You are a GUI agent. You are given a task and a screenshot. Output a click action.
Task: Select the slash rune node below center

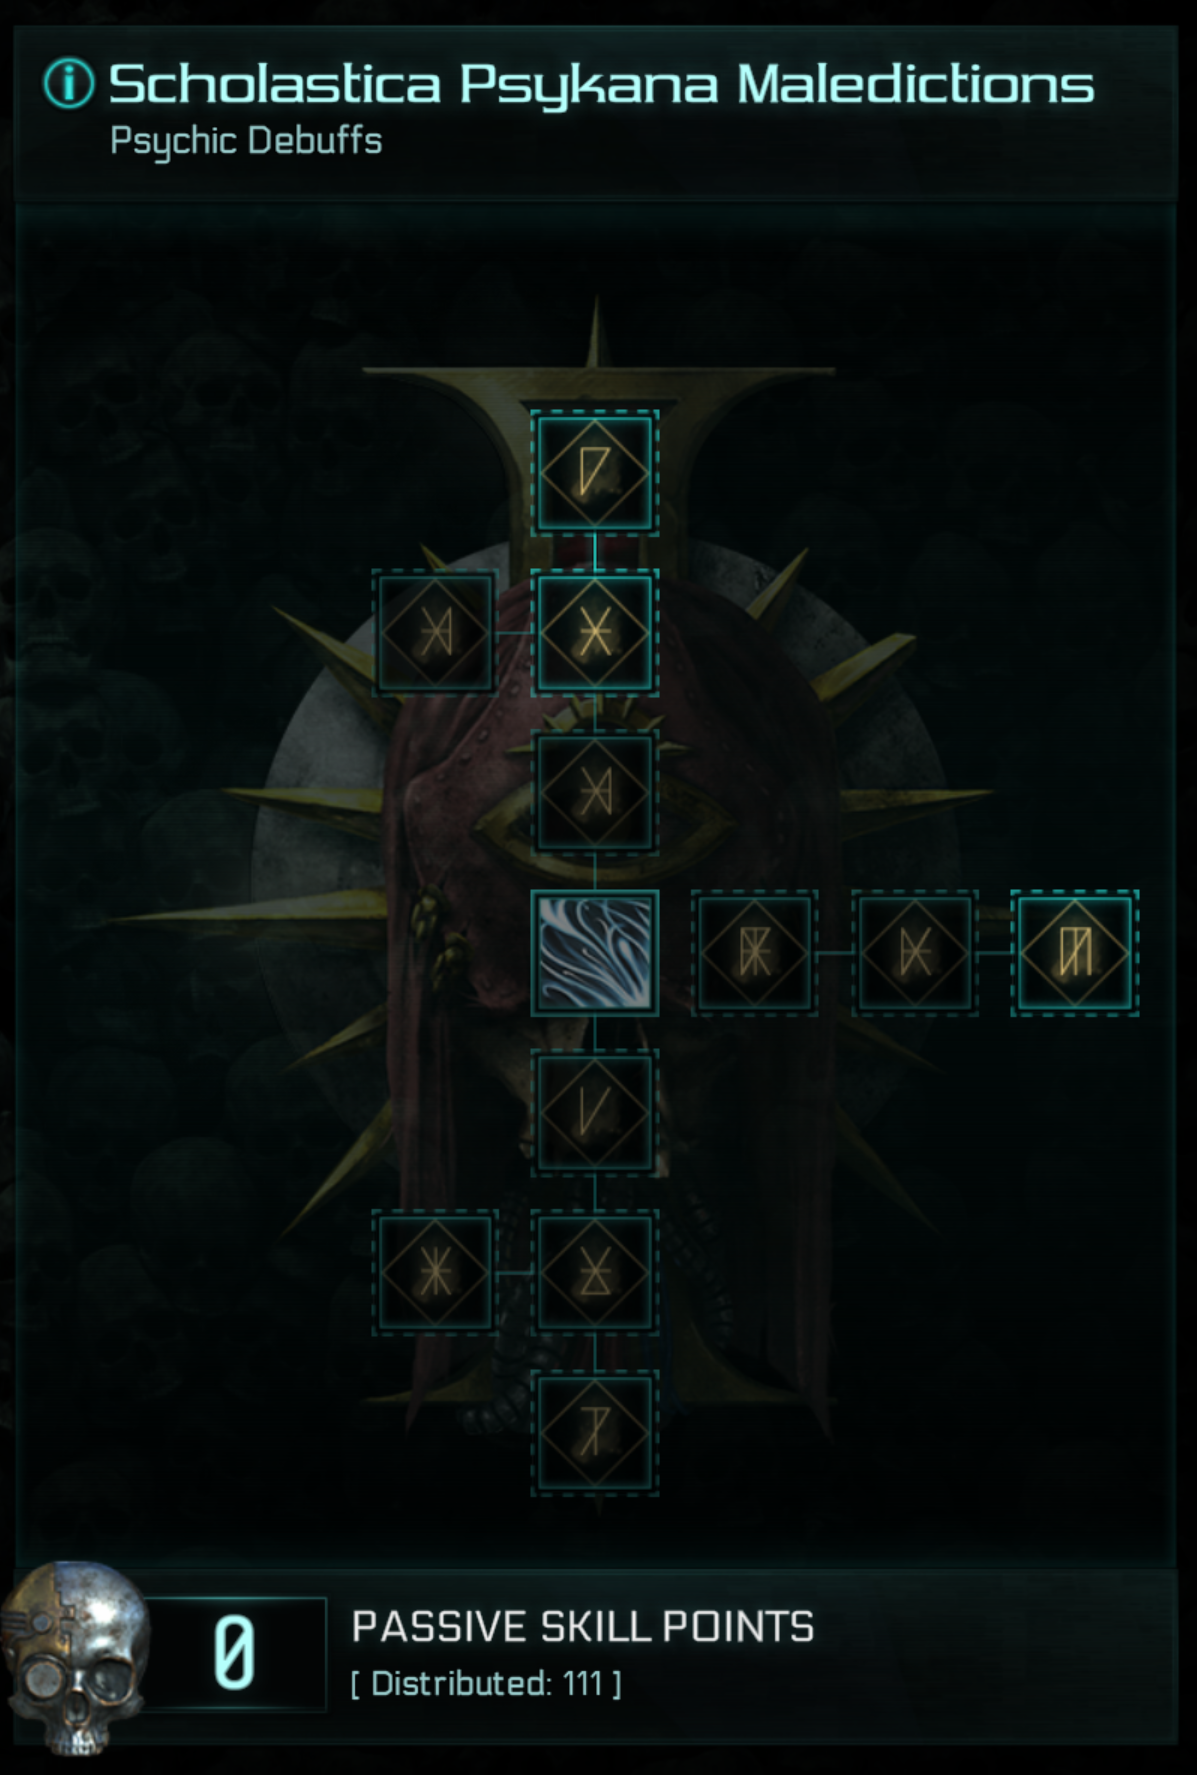(594, 1113)
